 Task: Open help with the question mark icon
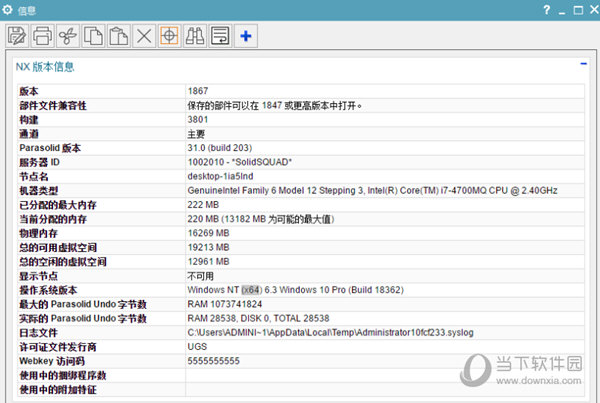547,10
